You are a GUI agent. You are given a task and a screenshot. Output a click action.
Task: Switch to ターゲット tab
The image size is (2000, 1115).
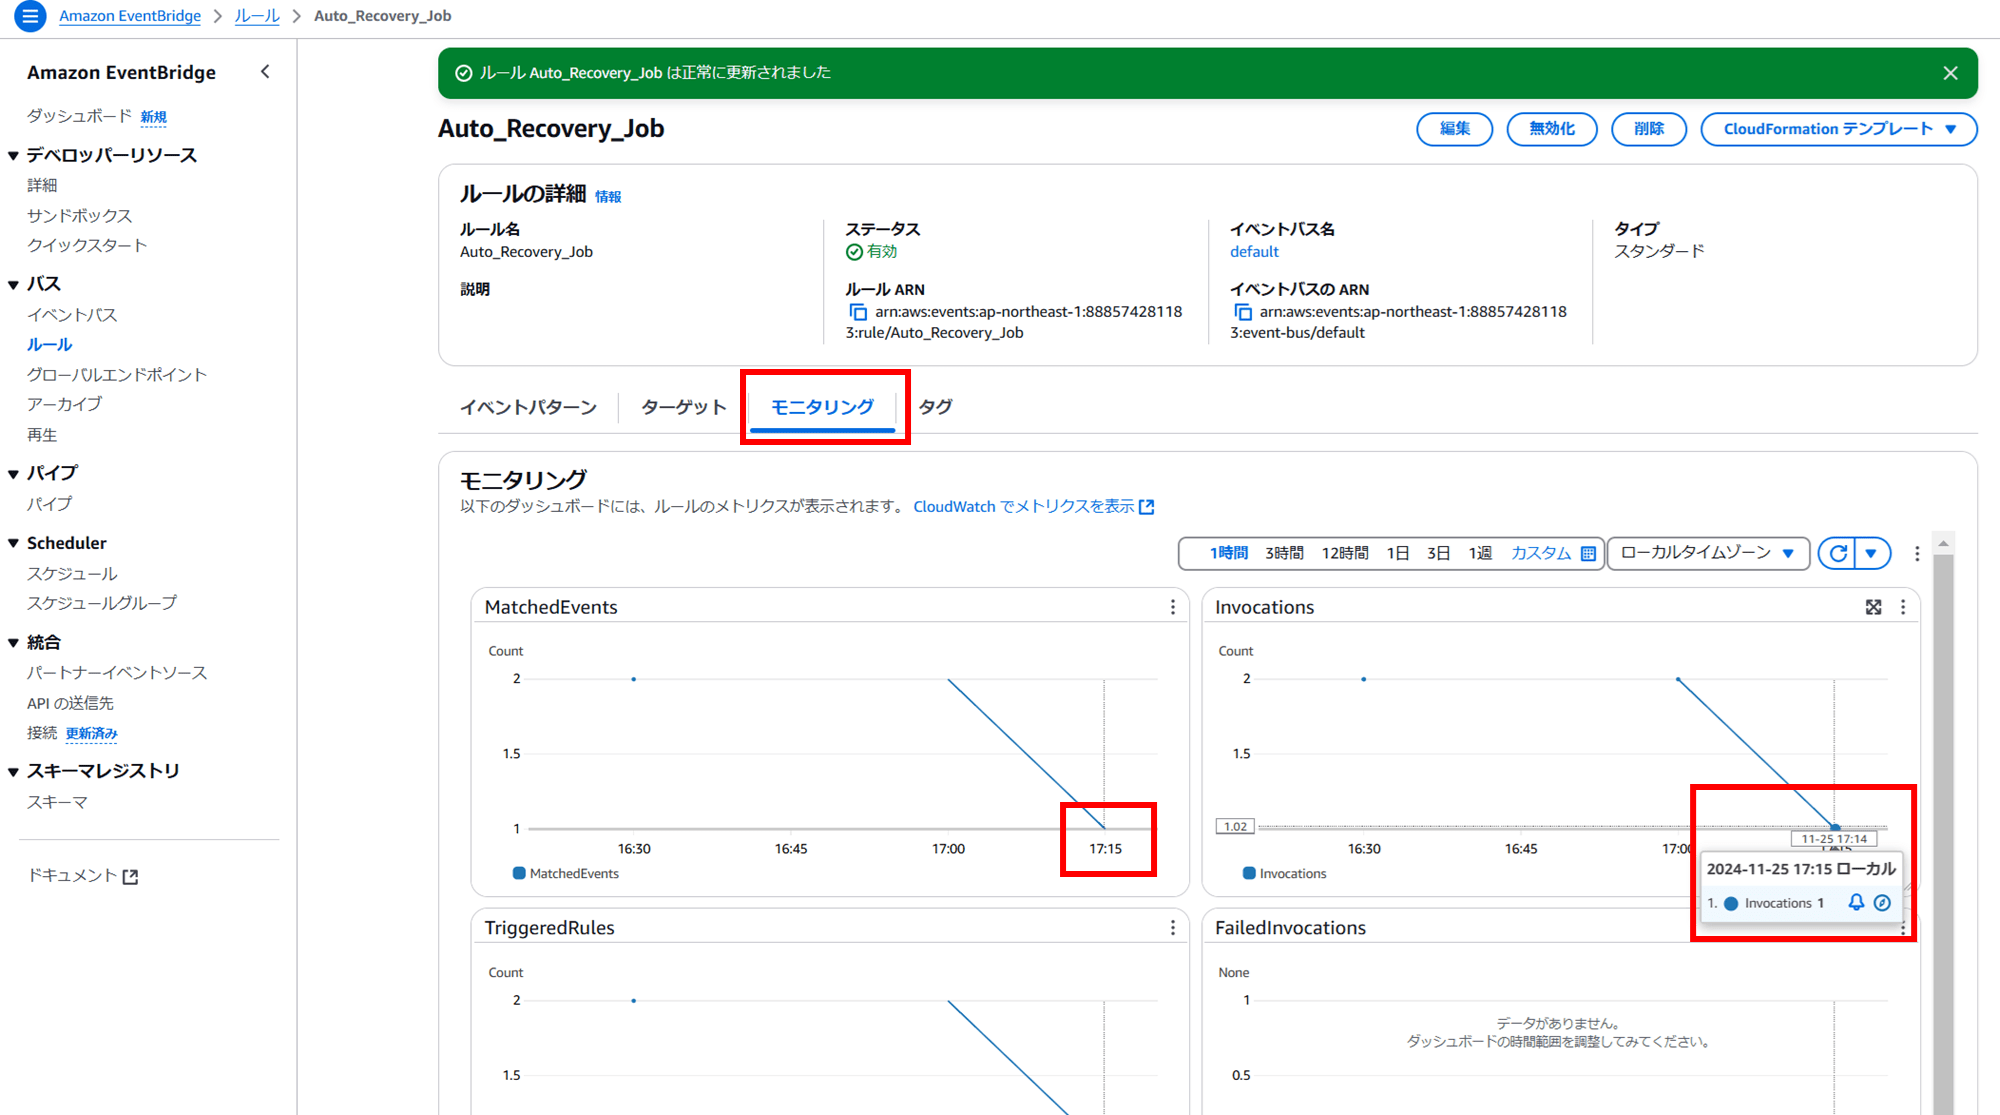(683, 407)
